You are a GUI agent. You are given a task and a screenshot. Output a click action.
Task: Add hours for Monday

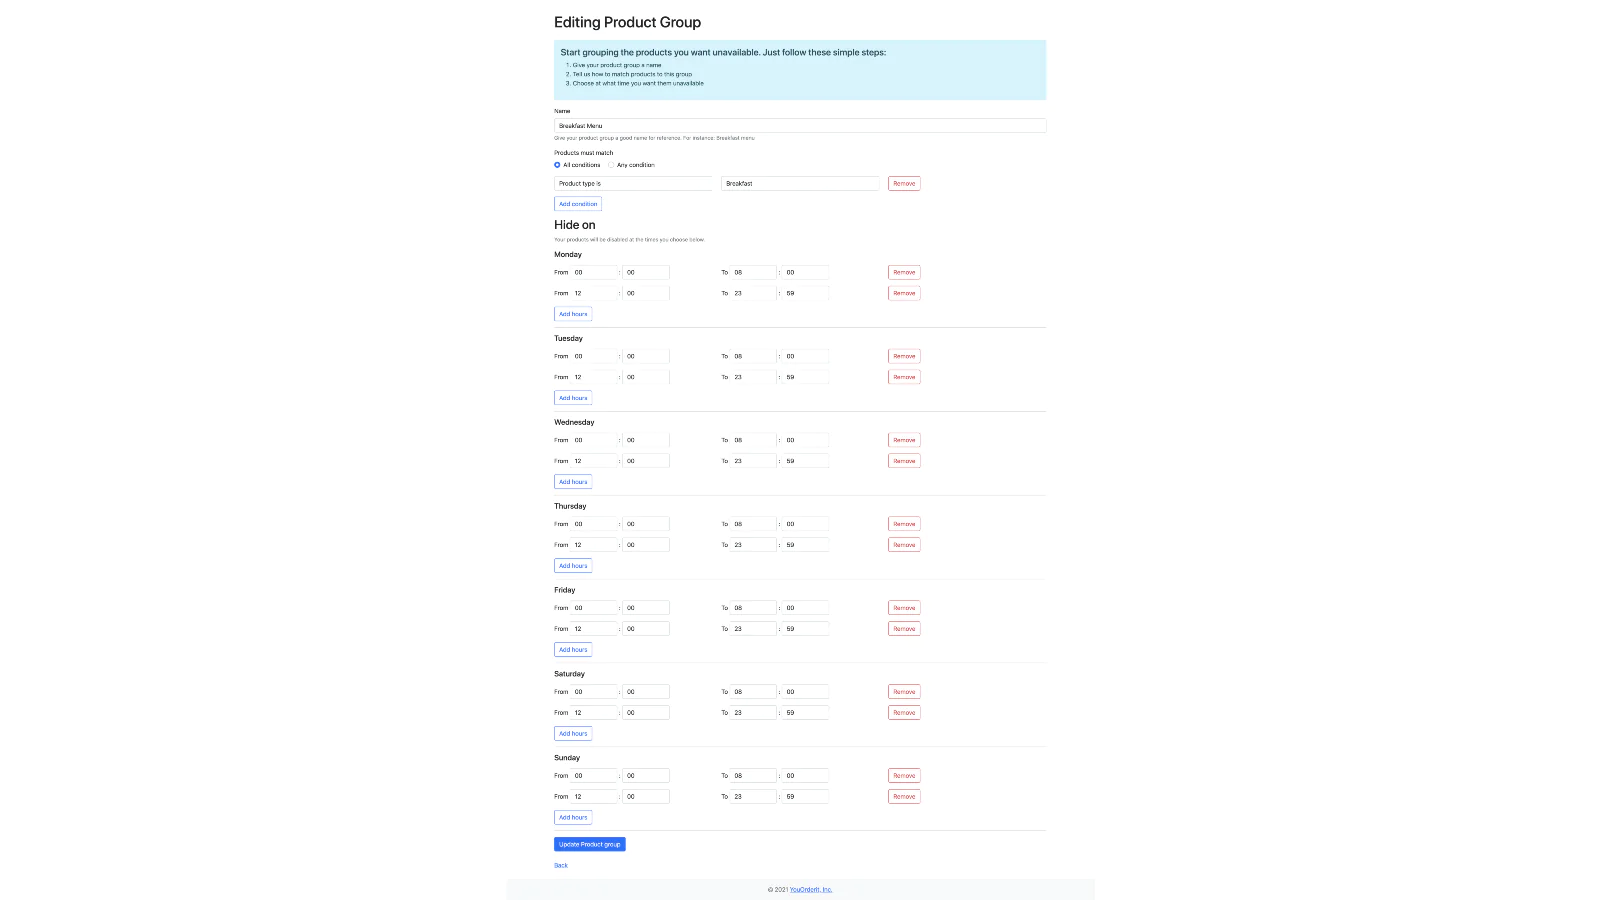(x=573, y=314)
